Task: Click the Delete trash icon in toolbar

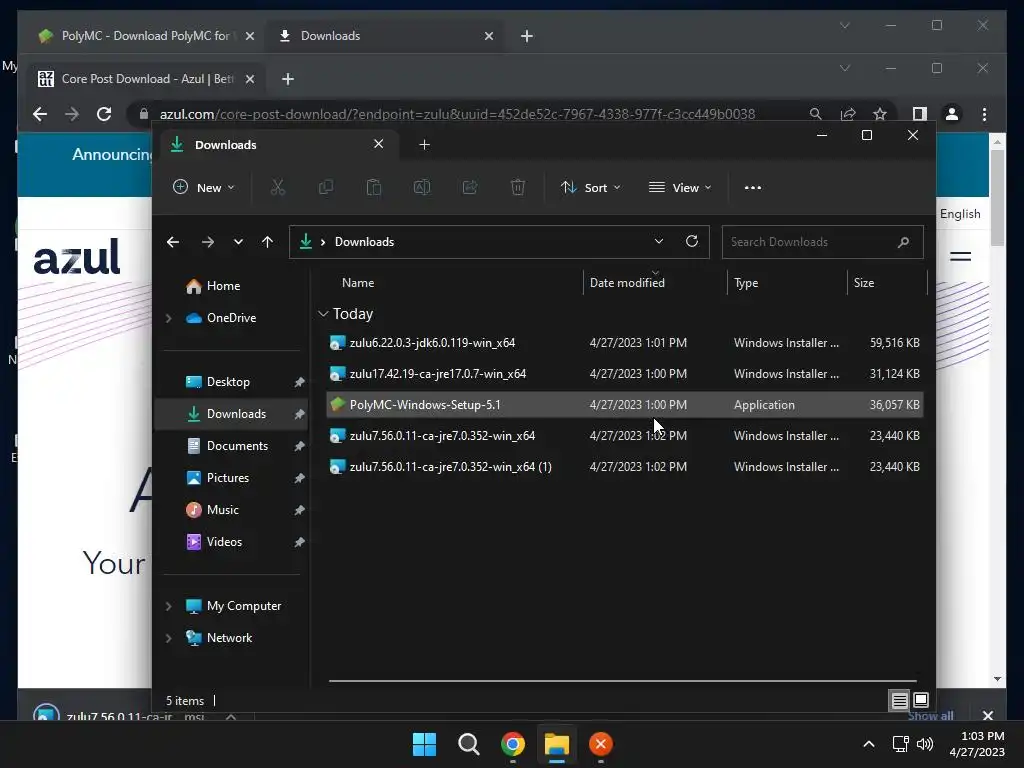Action: (518, 187)
